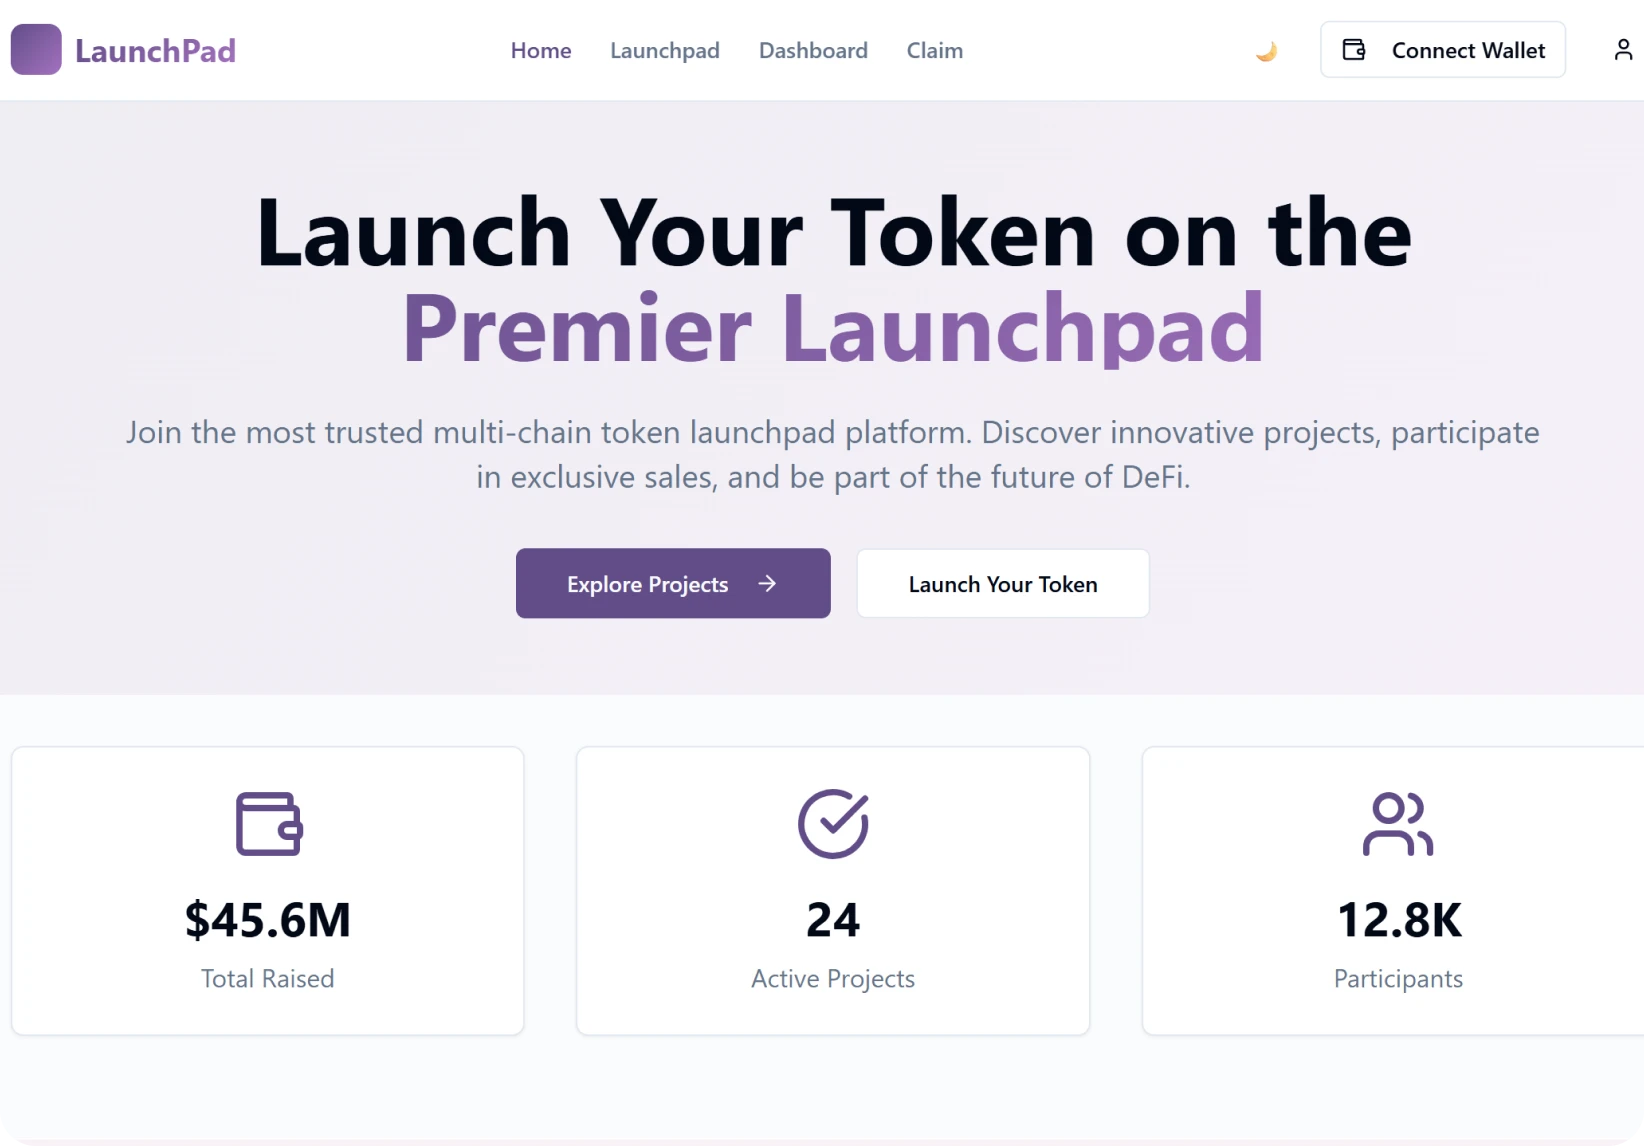Click the LaunchPad brand text to go home
The width and height of the screenshot is (1644, 1146).
click(154, 50)
